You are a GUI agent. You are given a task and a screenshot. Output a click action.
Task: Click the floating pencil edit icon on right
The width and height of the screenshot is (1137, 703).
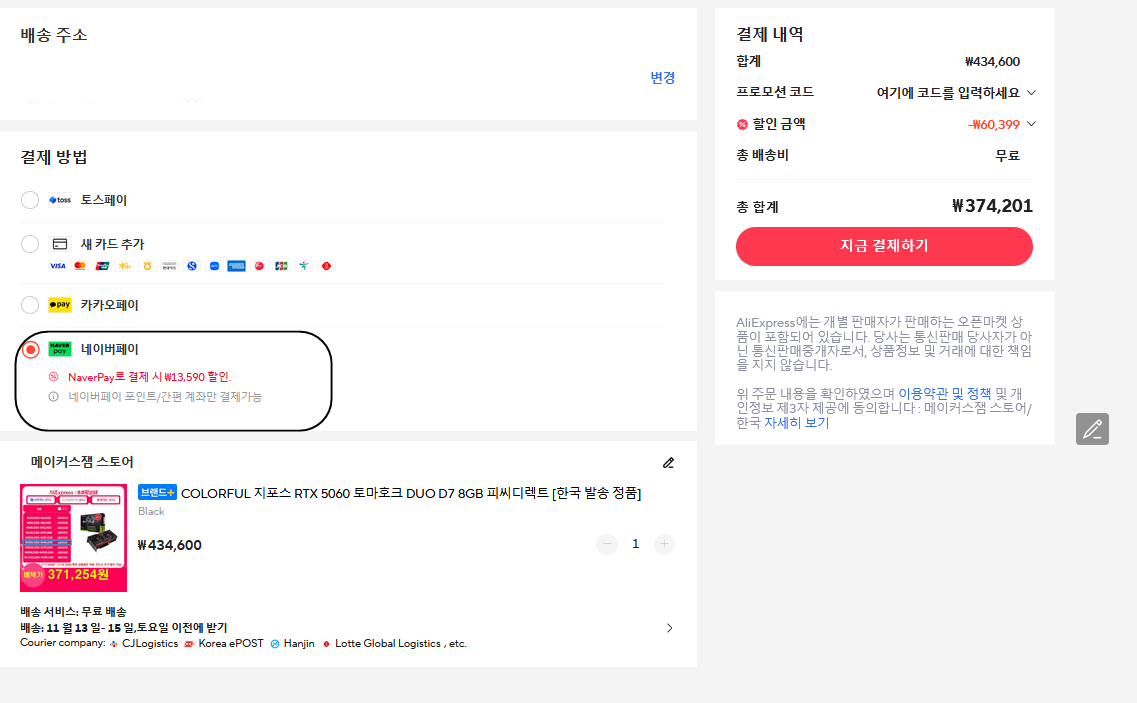point(1092,429)
